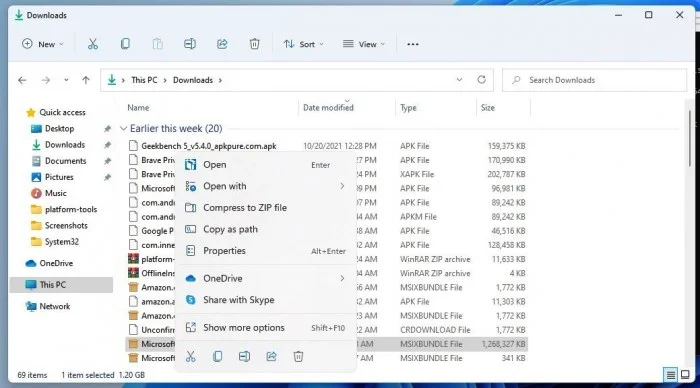This screenshot has width=700, height=388.
Task: Expand the recent locations dropdown arrow
Action: 66,80
